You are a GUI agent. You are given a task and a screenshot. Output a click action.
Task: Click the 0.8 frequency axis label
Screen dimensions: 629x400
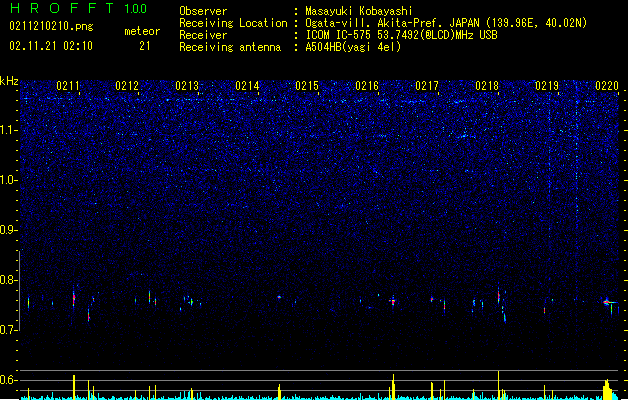(9, 280)
